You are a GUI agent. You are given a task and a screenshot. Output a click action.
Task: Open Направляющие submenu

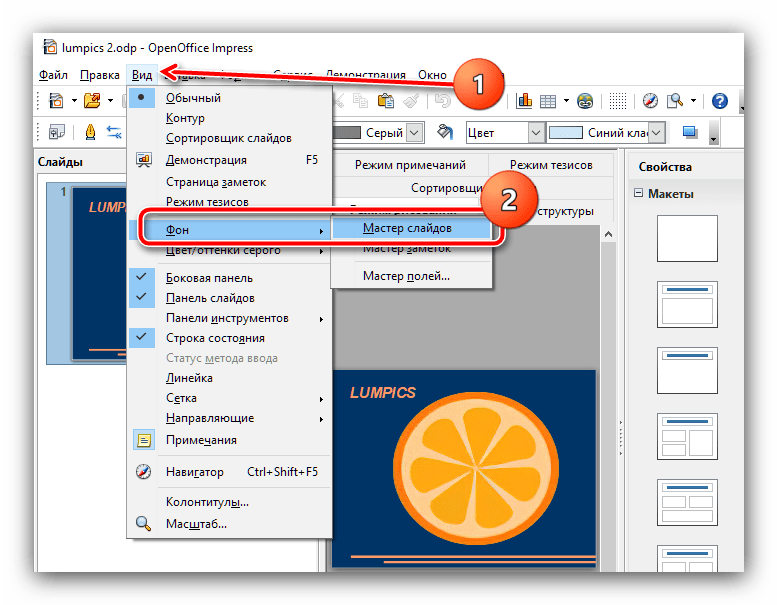coord(229,418)
